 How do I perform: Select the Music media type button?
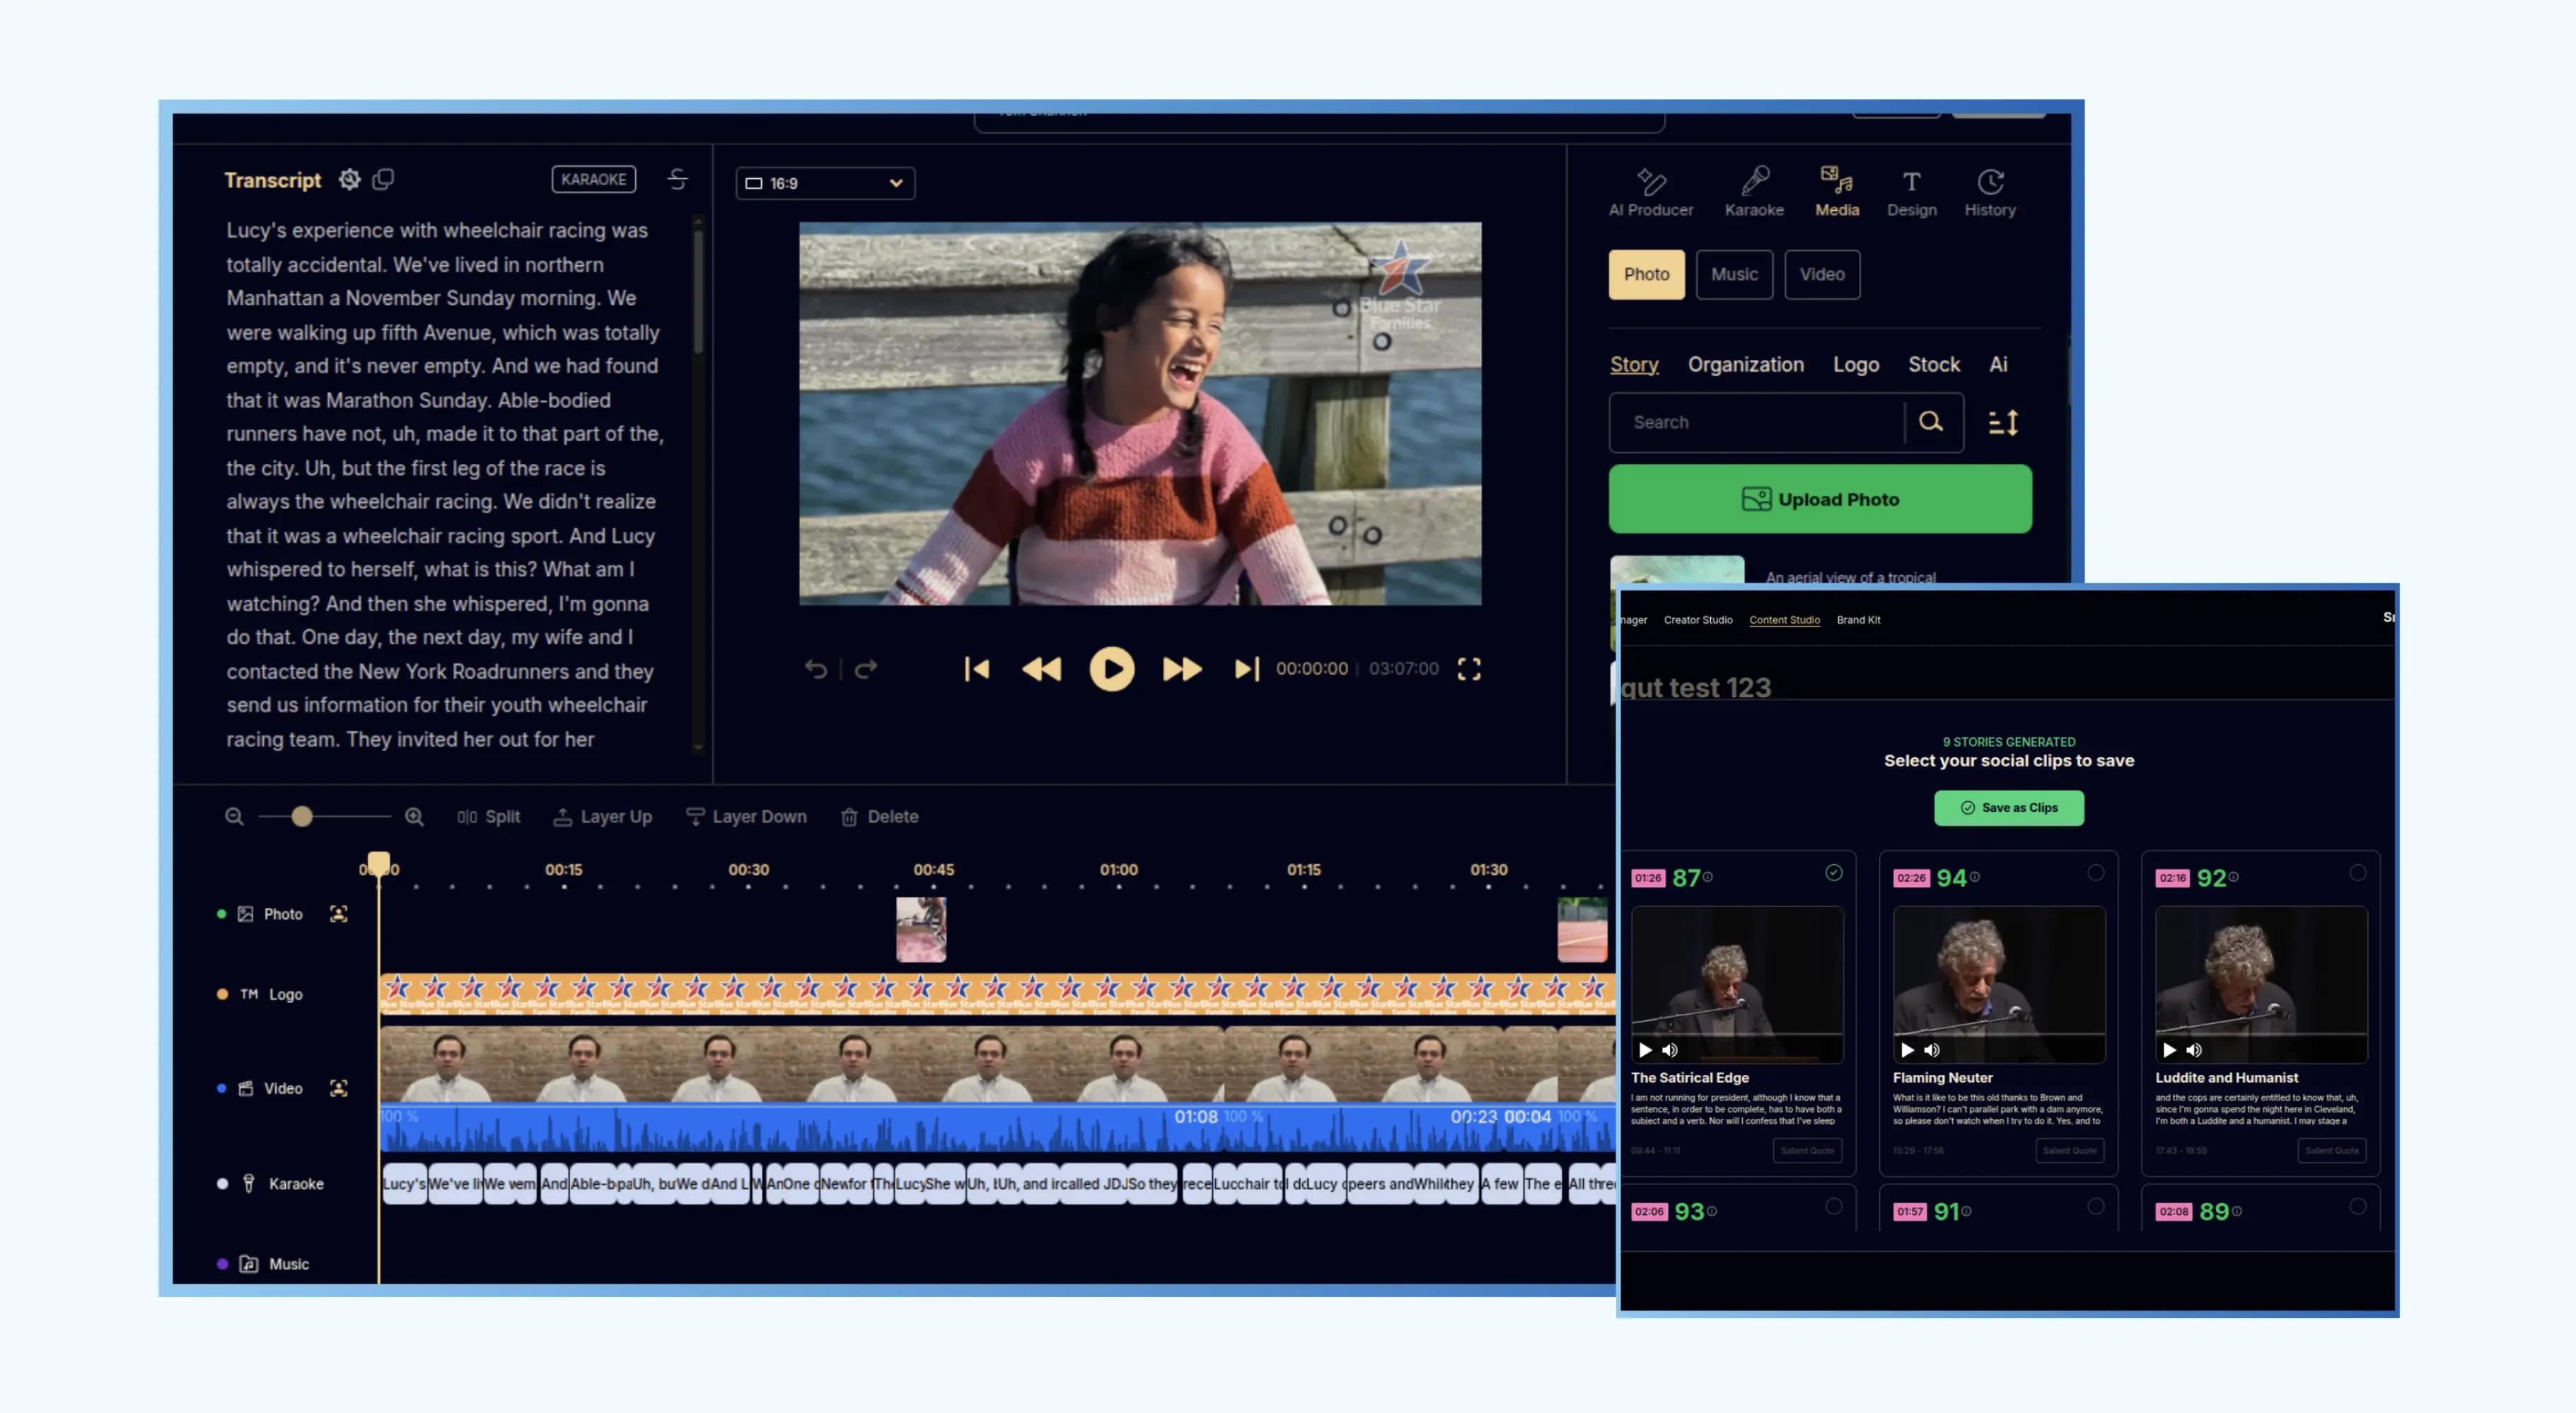point(1733,274)
